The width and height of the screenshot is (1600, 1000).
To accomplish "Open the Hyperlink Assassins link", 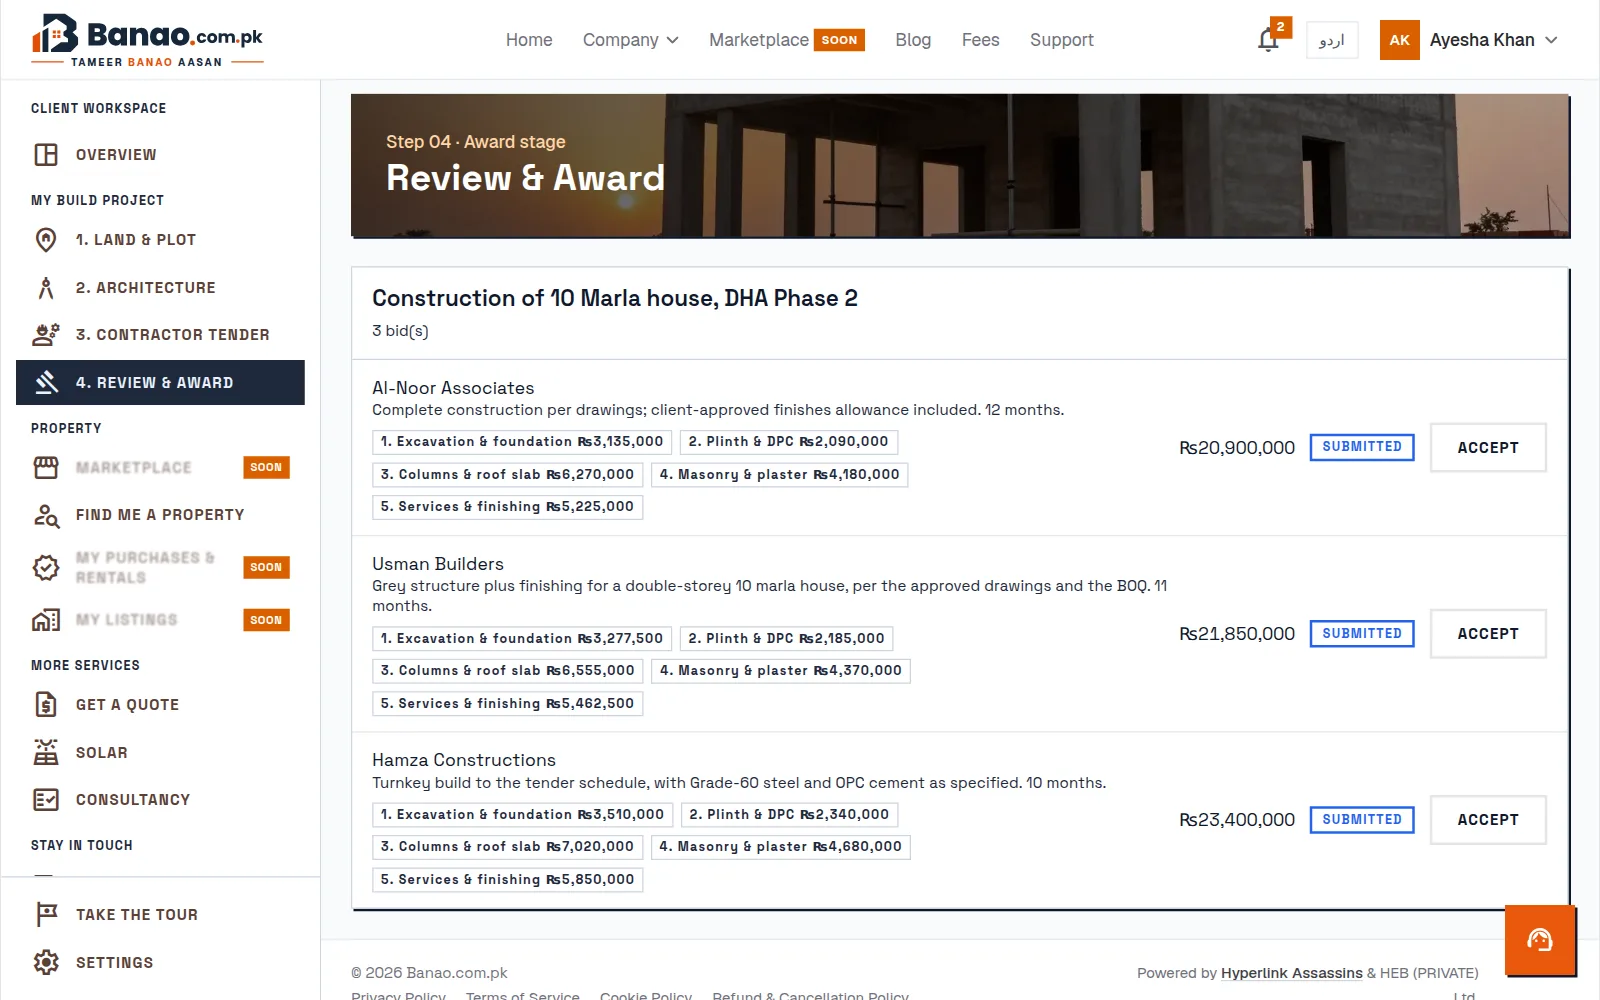I will point(1292,973).
